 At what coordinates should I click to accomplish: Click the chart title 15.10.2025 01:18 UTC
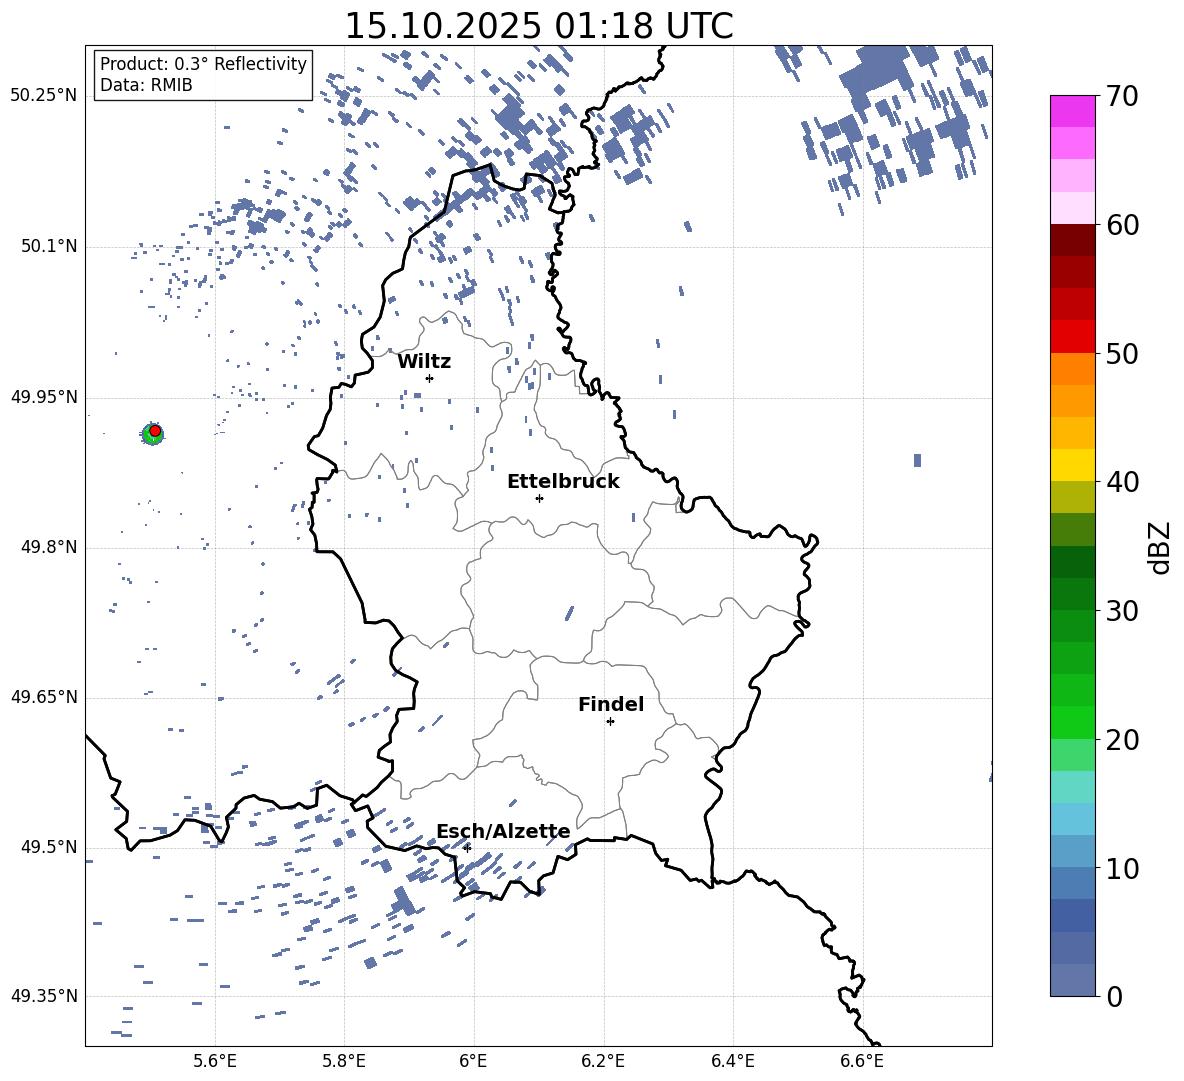point(539,26)
